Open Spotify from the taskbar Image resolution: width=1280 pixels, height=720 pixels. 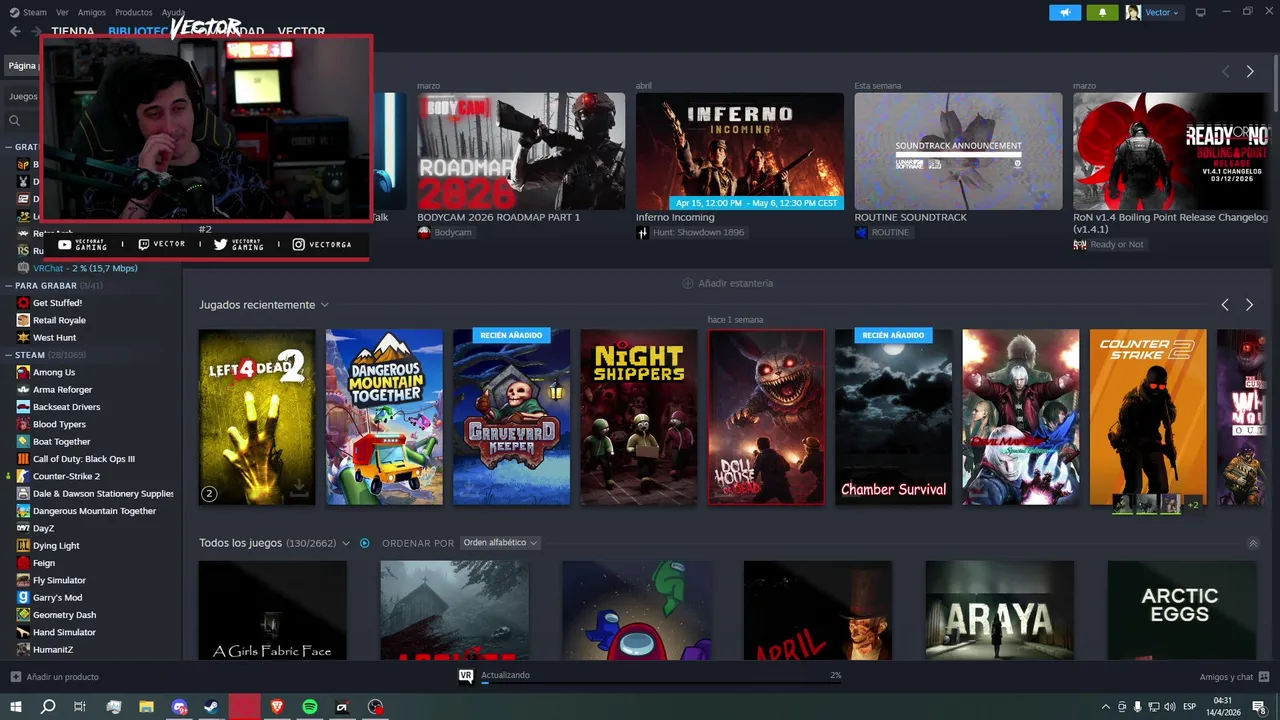(x=310, y=707)
